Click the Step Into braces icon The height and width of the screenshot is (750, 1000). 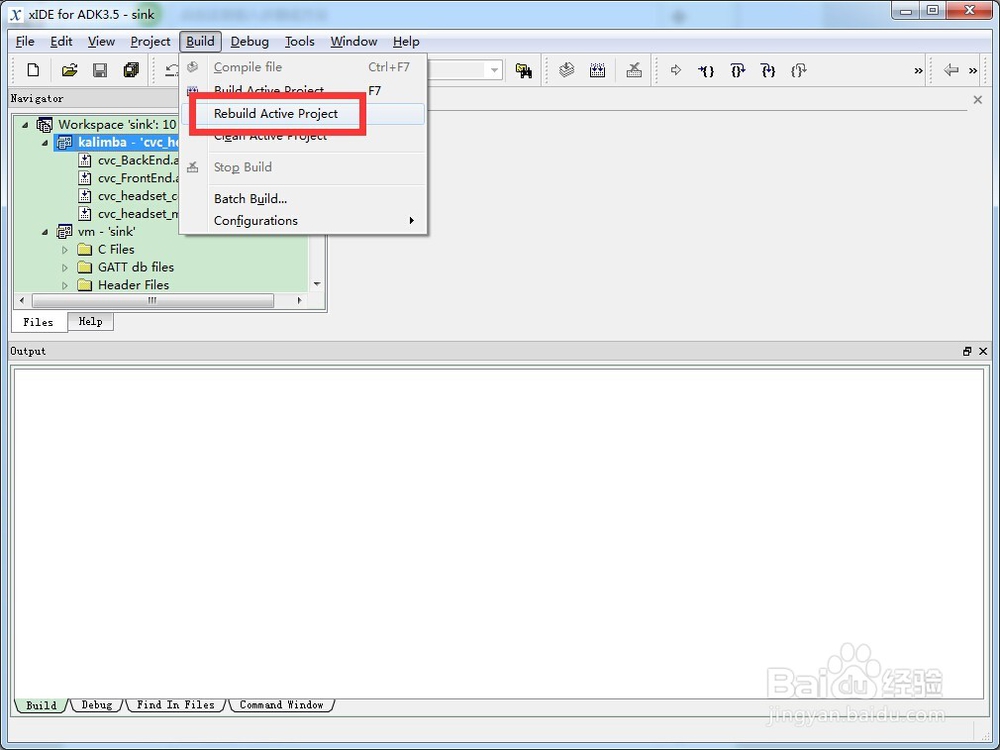(x=706, y=70)
